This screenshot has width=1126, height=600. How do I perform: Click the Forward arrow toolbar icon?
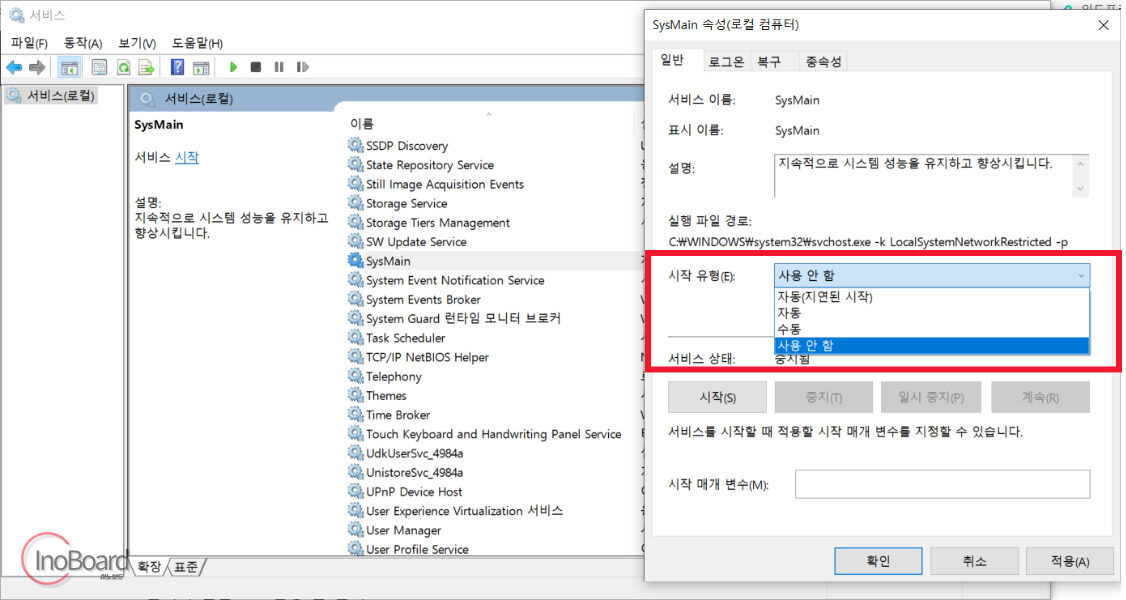tap(37, 67)
